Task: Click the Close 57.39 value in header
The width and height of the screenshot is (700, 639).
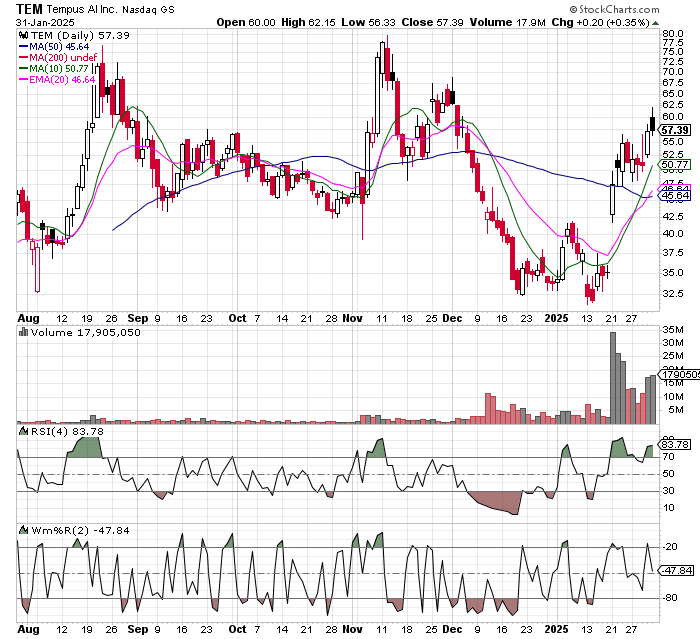Action: tap(432, 22)
